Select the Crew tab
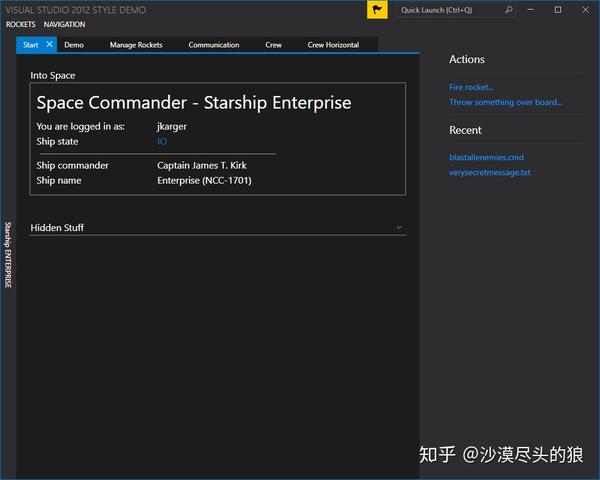Viewport: 600px width, 480px height. [x=273, y=45]
